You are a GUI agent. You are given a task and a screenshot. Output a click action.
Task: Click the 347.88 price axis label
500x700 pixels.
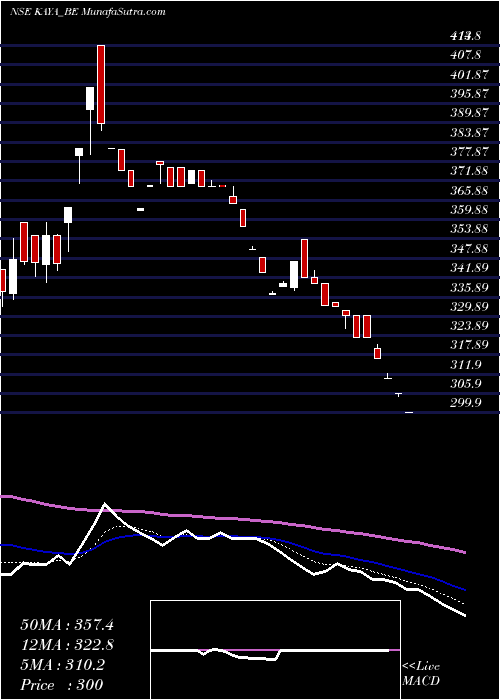point(469,248)
